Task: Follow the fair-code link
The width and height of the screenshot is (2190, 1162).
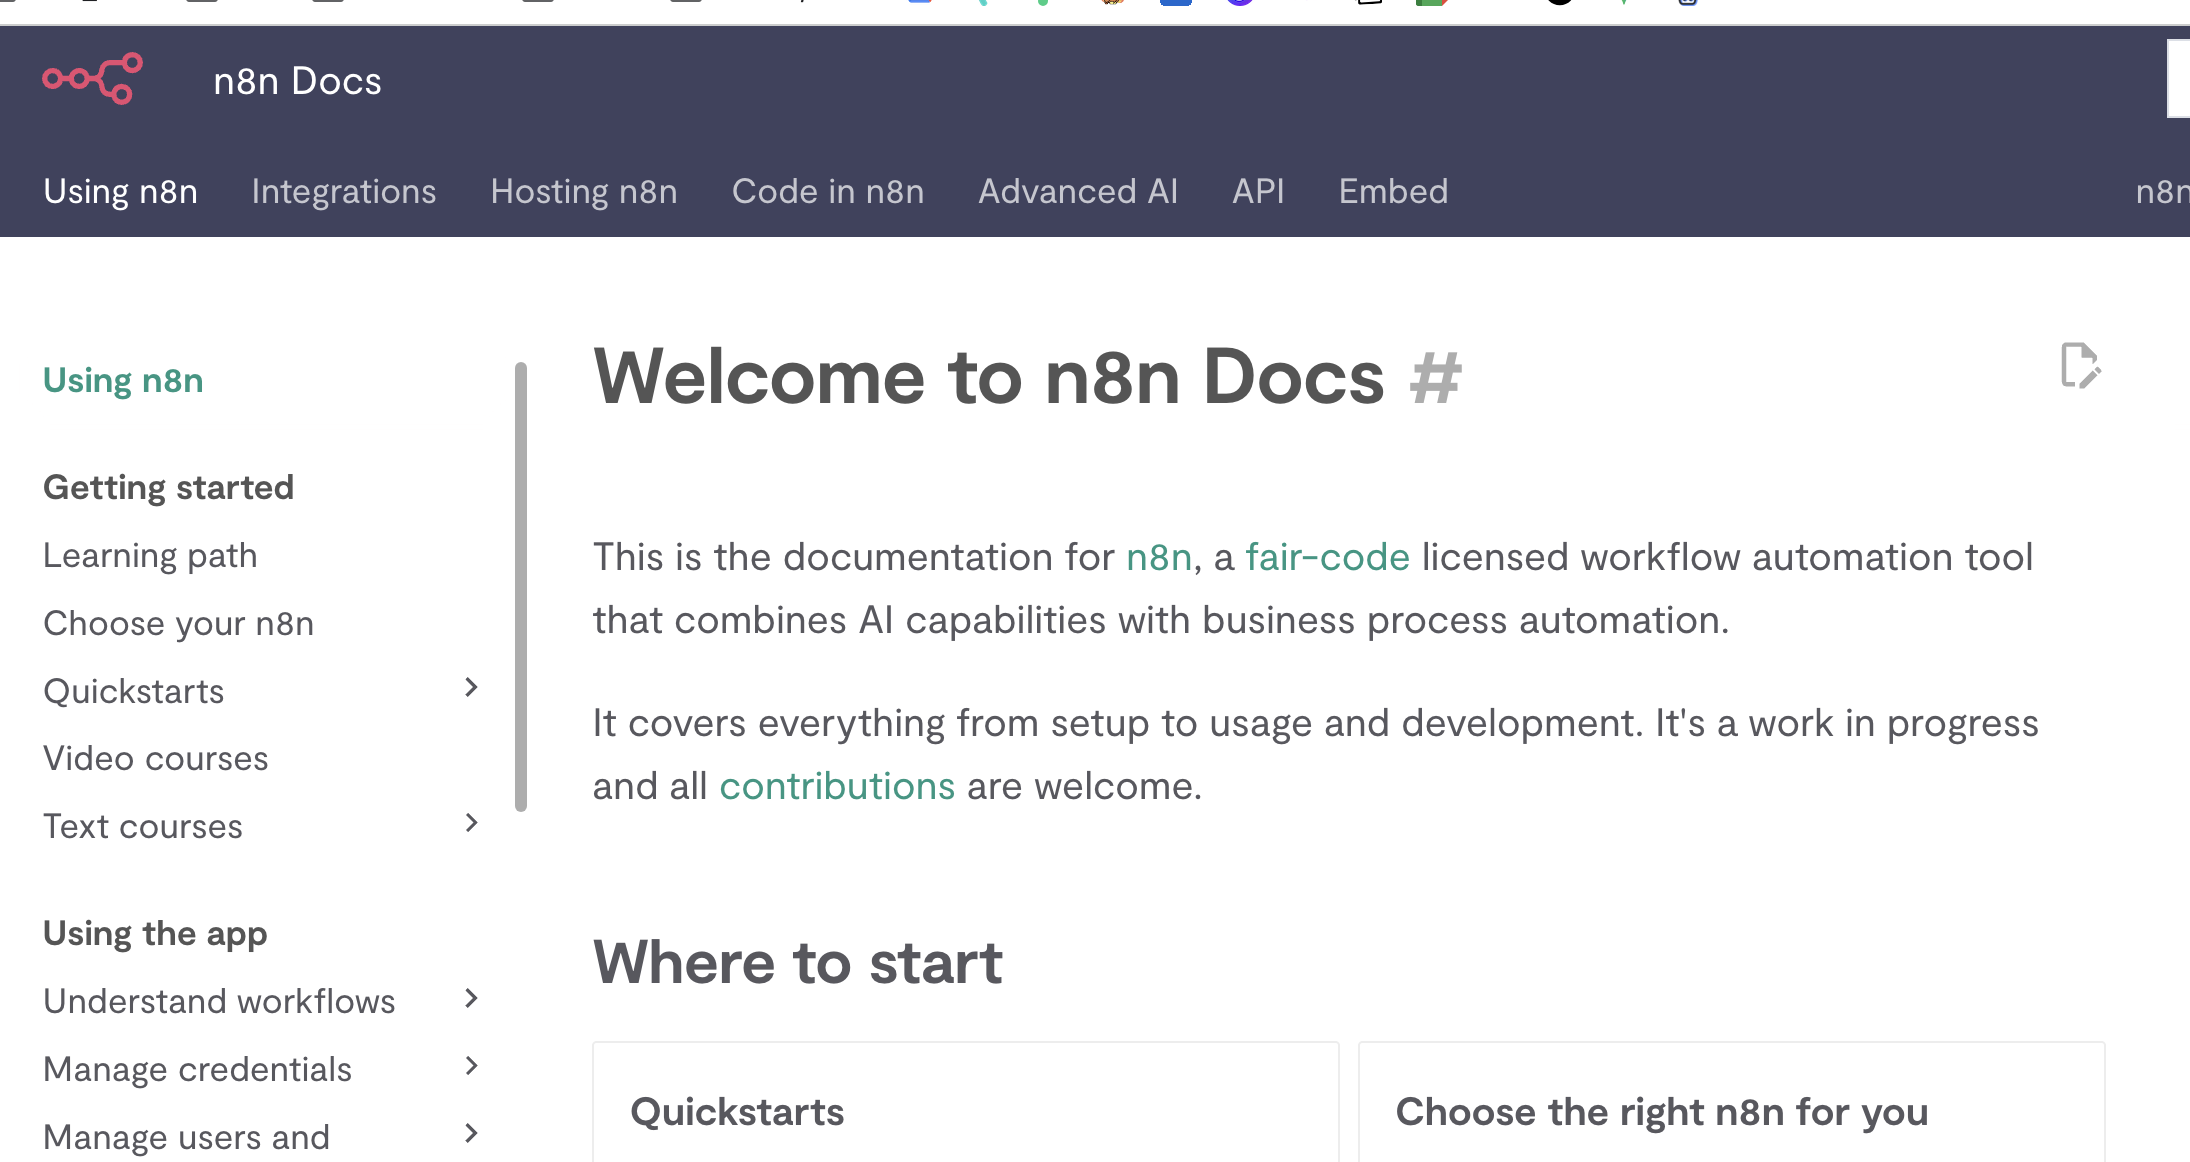Action: (x=1327, y=557)
